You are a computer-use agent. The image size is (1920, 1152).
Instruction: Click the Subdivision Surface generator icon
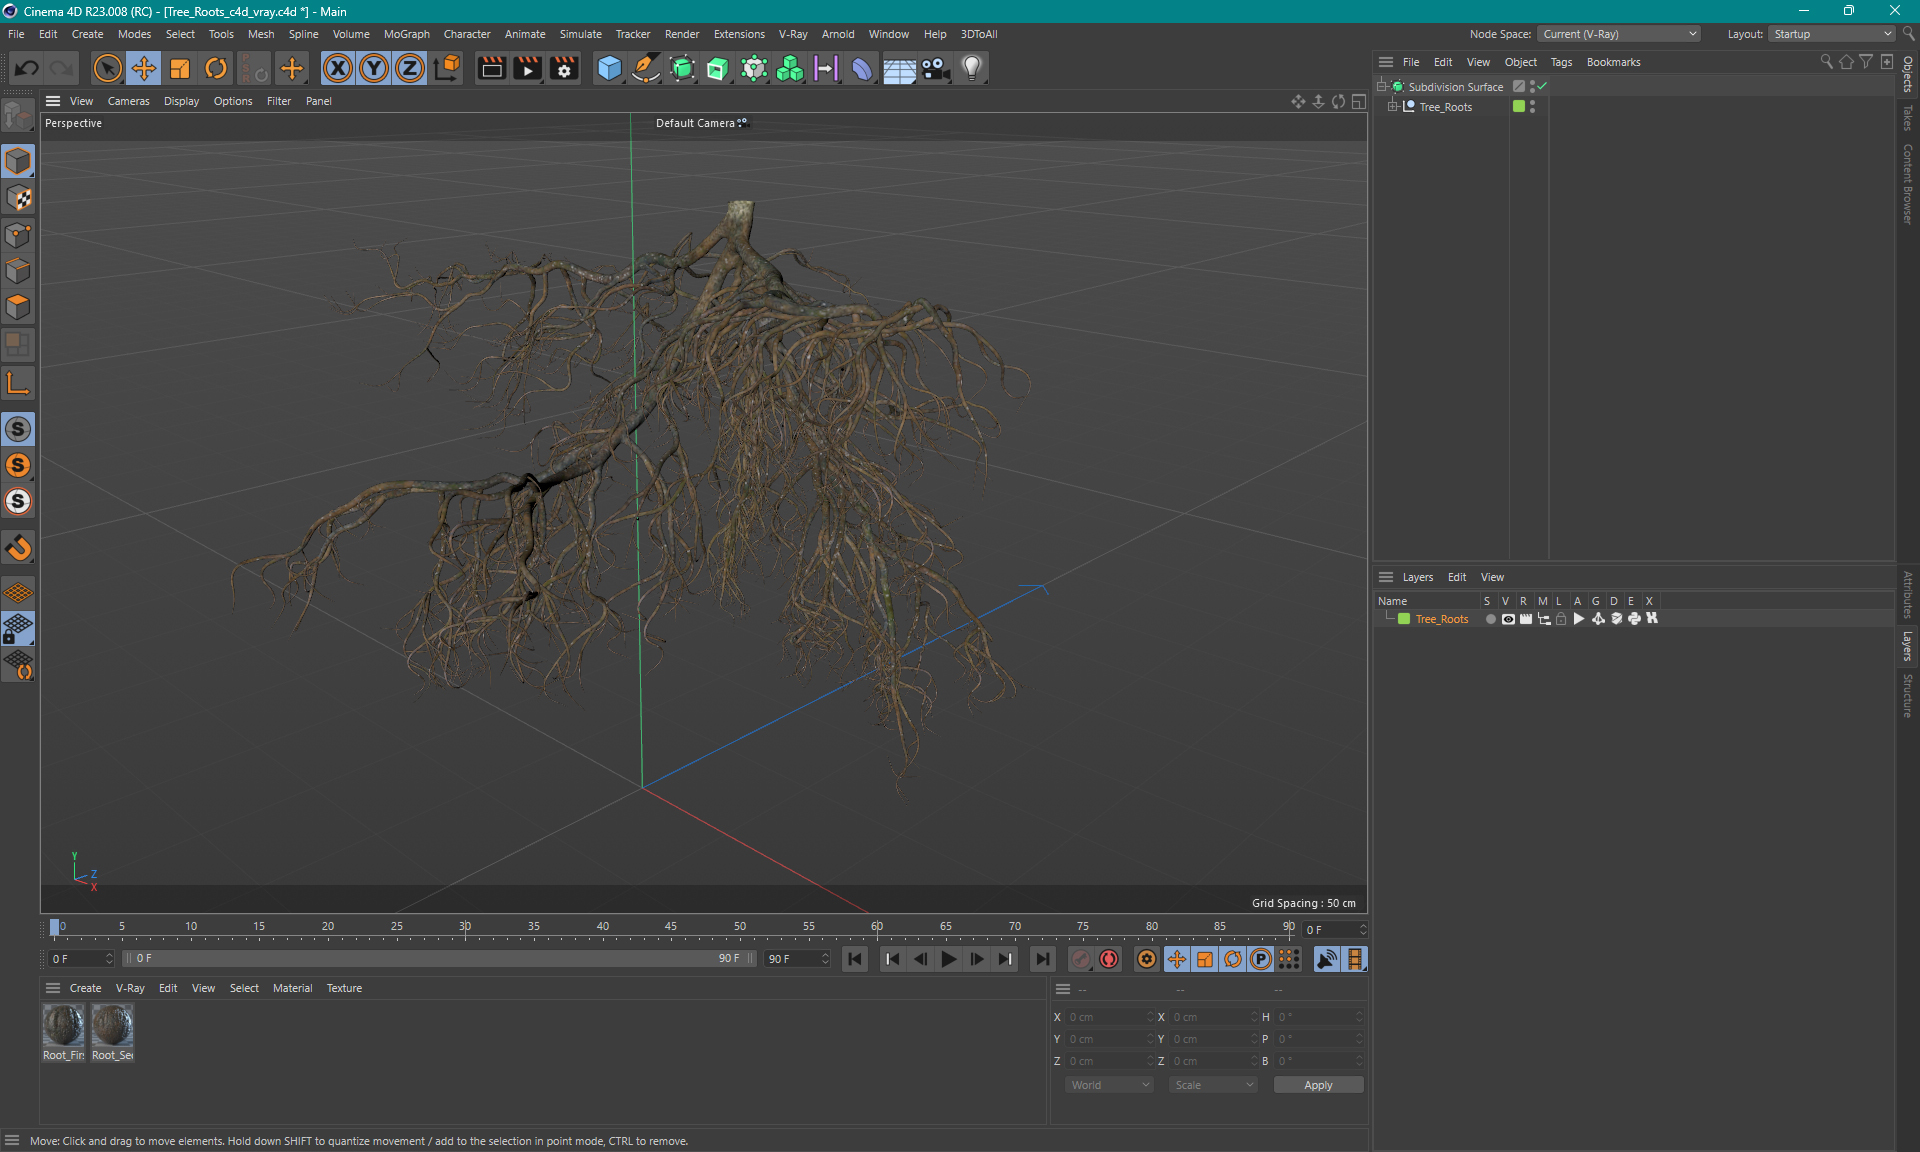pyautogui.click(x=682, y=68)
